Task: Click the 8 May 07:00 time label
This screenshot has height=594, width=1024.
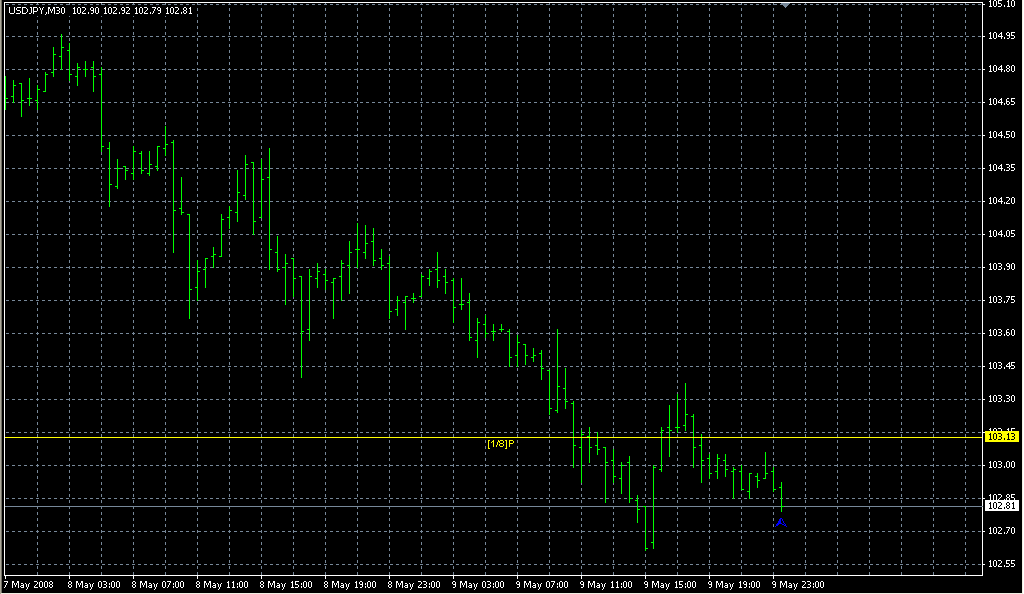Action: click(158, 585)
